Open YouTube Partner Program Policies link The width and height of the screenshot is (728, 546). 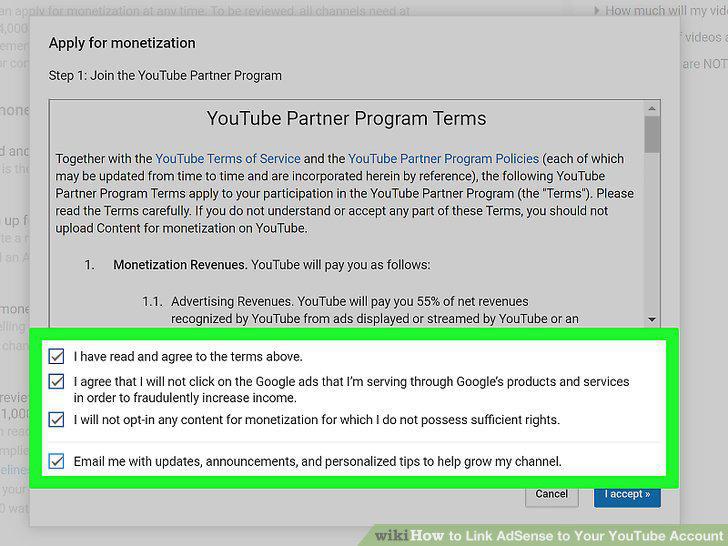click(x=443, y=159)
